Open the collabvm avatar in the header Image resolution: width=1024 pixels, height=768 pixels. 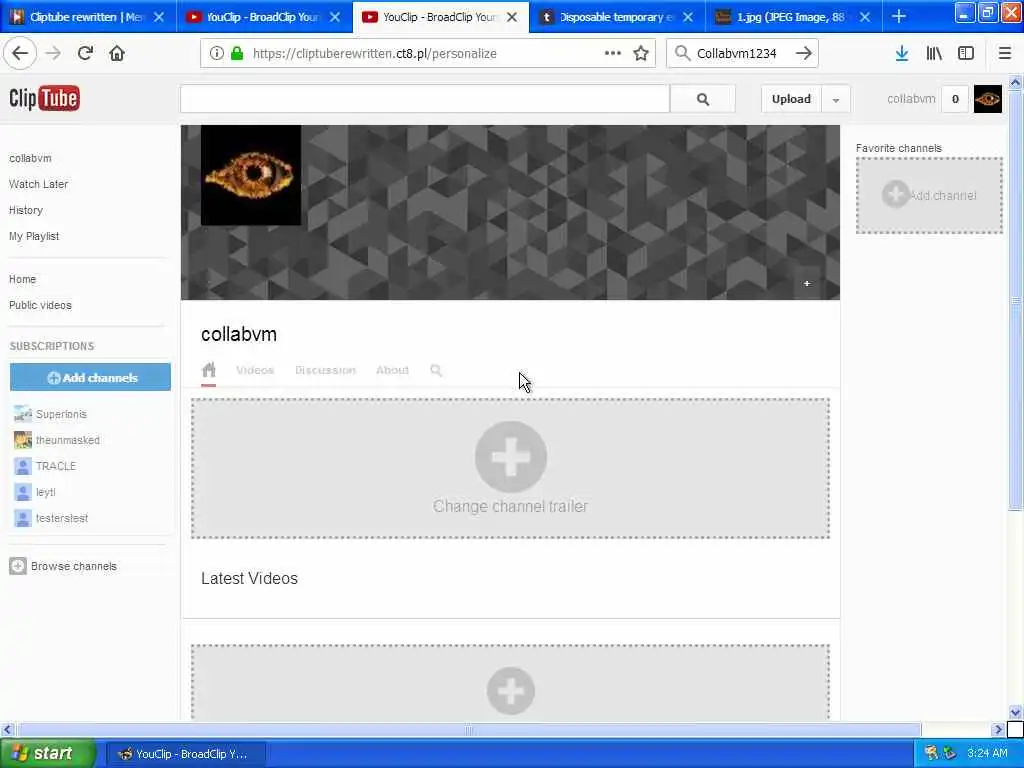click(987, 99)
